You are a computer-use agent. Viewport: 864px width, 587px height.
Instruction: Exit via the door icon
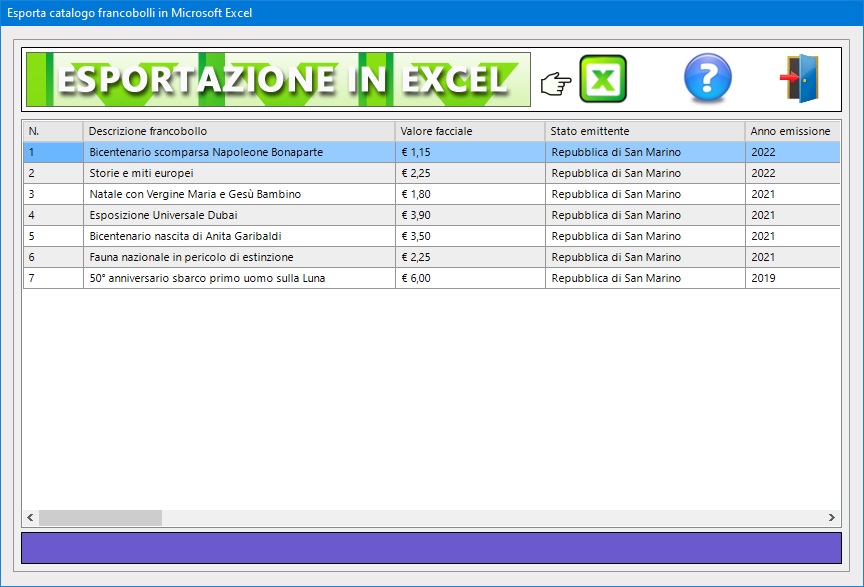800,78
